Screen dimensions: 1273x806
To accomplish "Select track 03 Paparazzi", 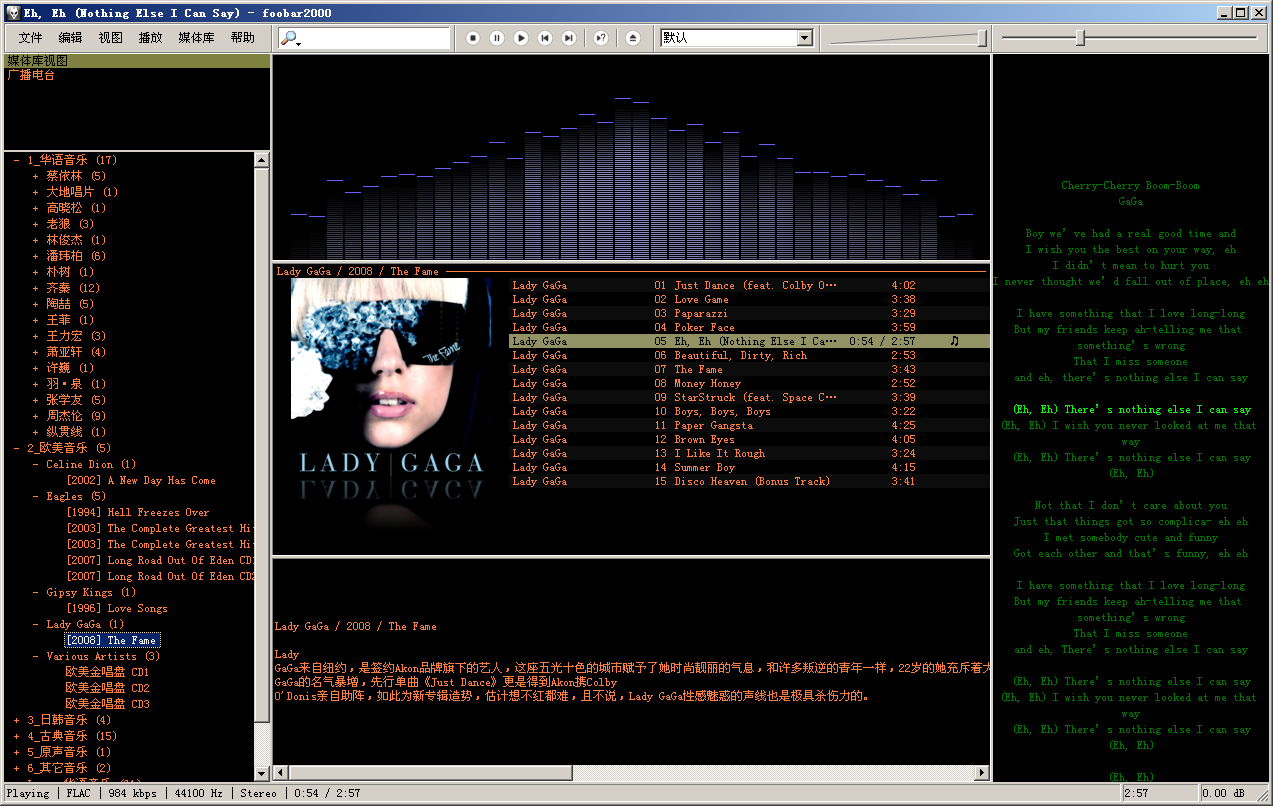I will (x=749, y=313).
